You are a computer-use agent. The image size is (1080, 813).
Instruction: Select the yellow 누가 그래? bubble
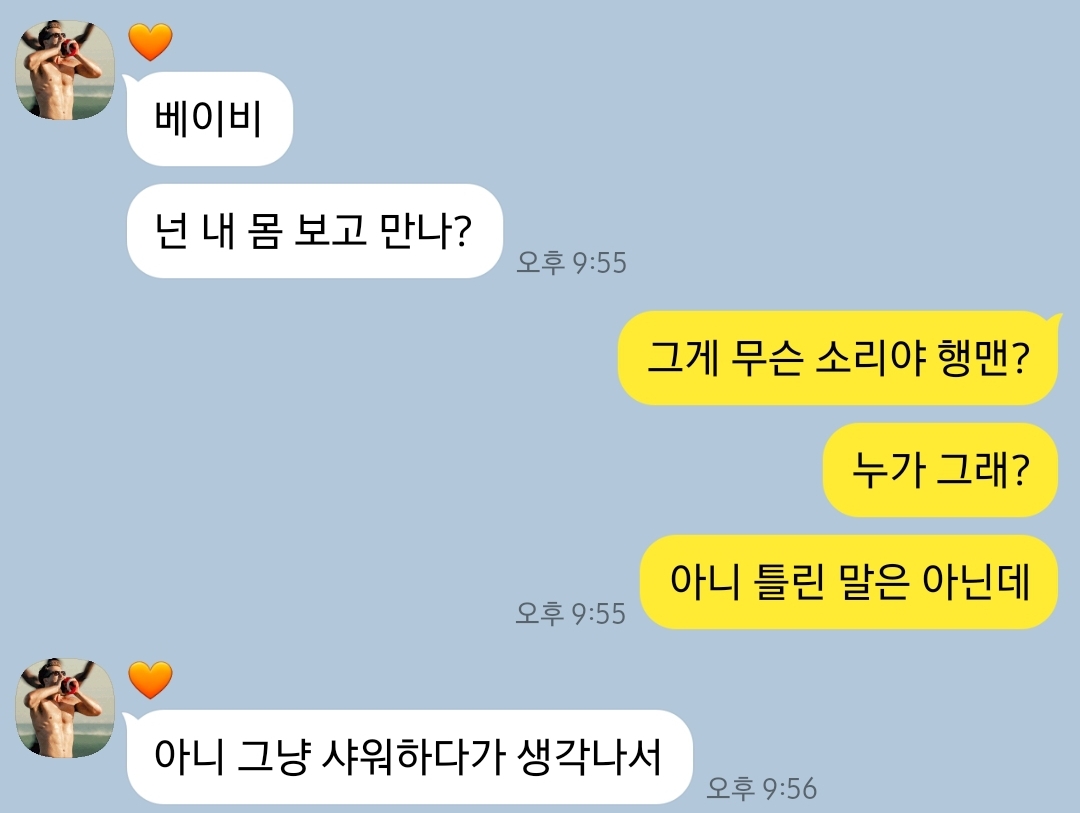pyautogui.click(x=940, y=470)
